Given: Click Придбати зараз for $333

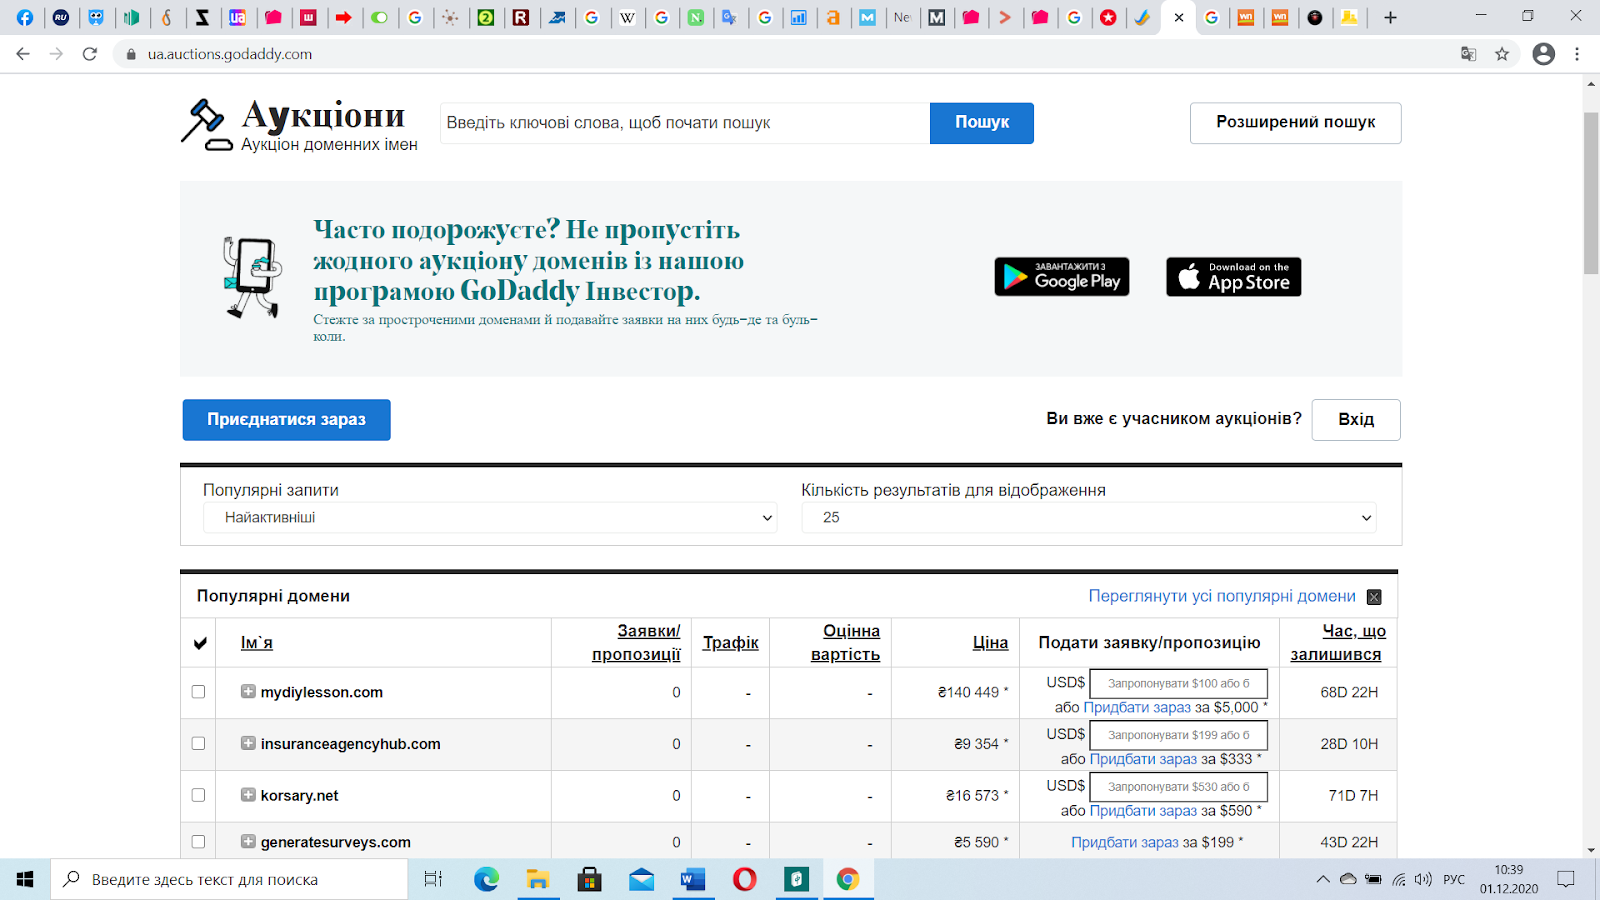Looking at the screenshot, I should tap(1143, 759).
